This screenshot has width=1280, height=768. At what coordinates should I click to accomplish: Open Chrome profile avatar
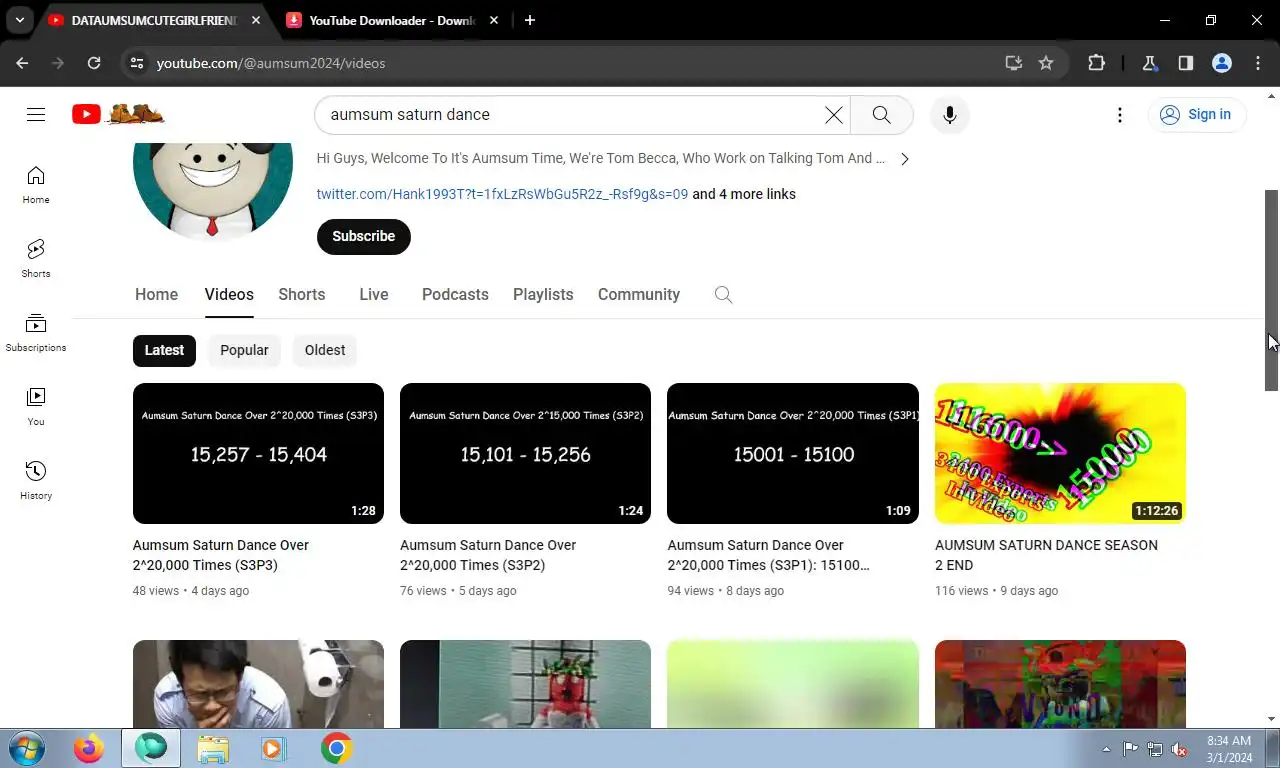tap(1221, 63)
